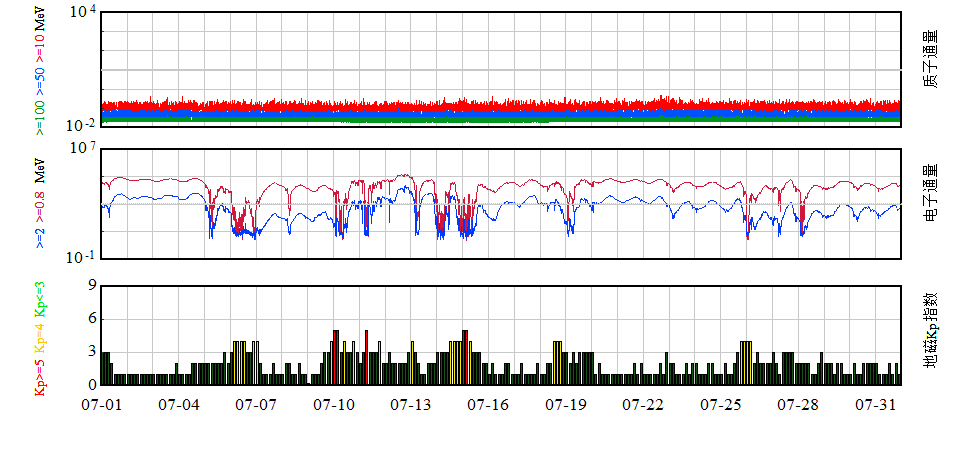The height and width of the screenshot is (472, 960).
Task: Click the MeV unit on electron flux axis
Action: click(x=40, y=171)
